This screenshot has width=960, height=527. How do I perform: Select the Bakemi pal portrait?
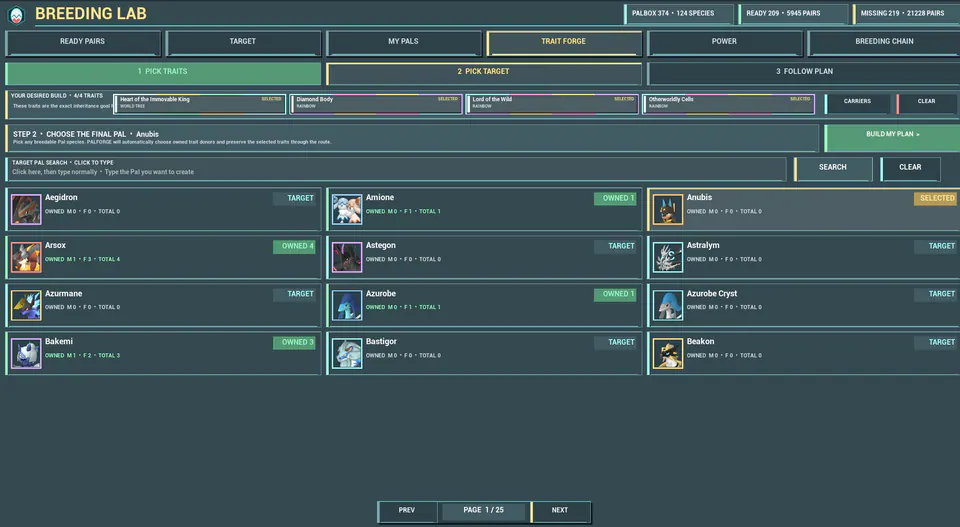point(26,353)
